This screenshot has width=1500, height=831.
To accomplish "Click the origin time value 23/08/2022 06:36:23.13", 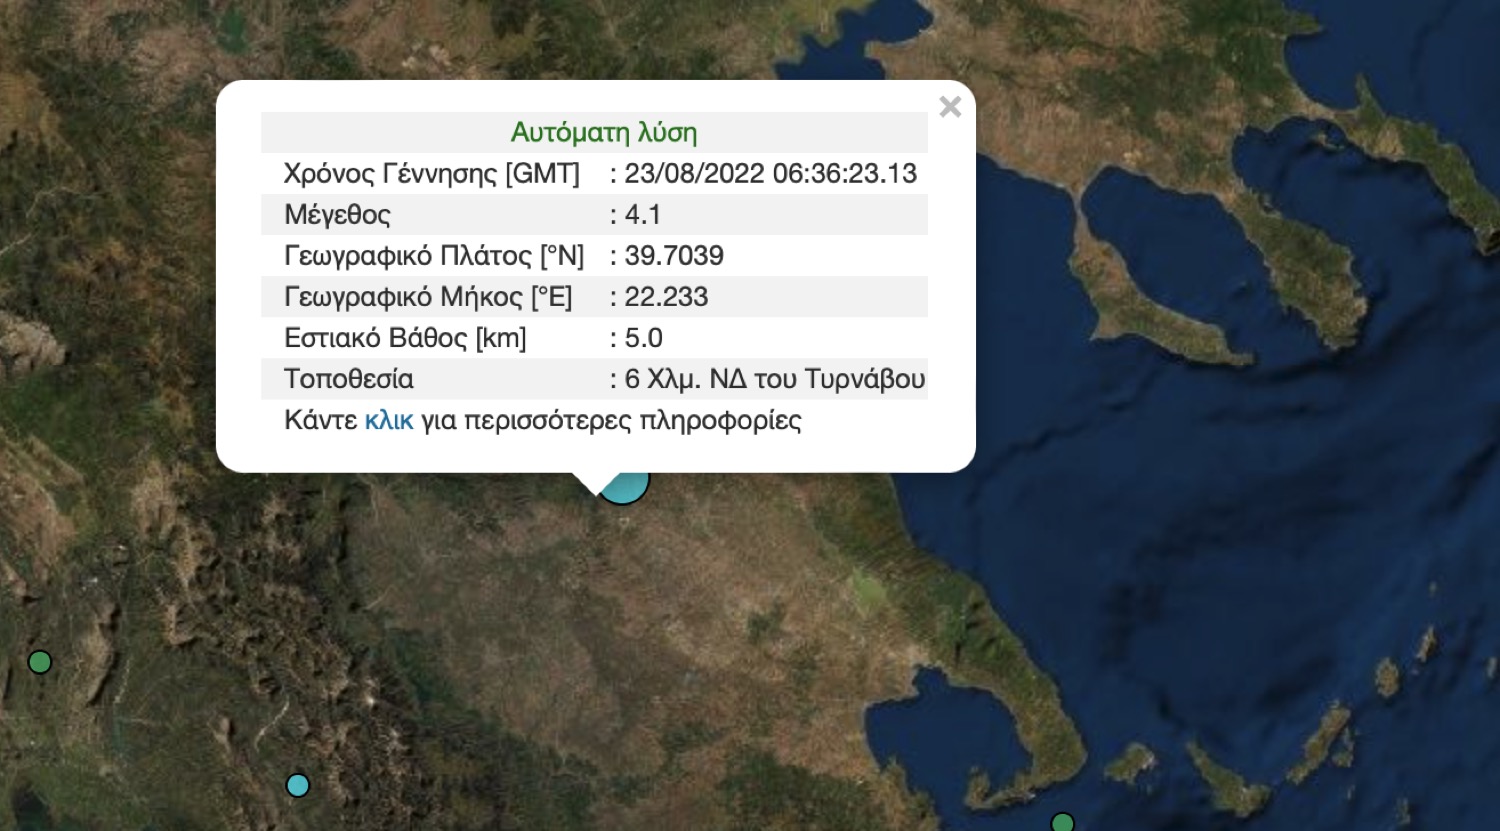I will point(770,174).
